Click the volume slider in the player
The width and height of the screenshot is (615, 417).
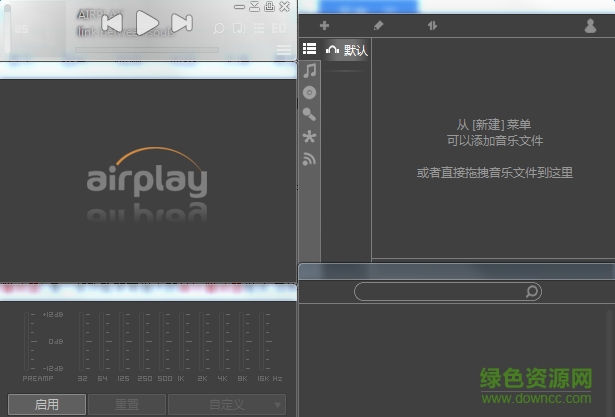(7, 29)
